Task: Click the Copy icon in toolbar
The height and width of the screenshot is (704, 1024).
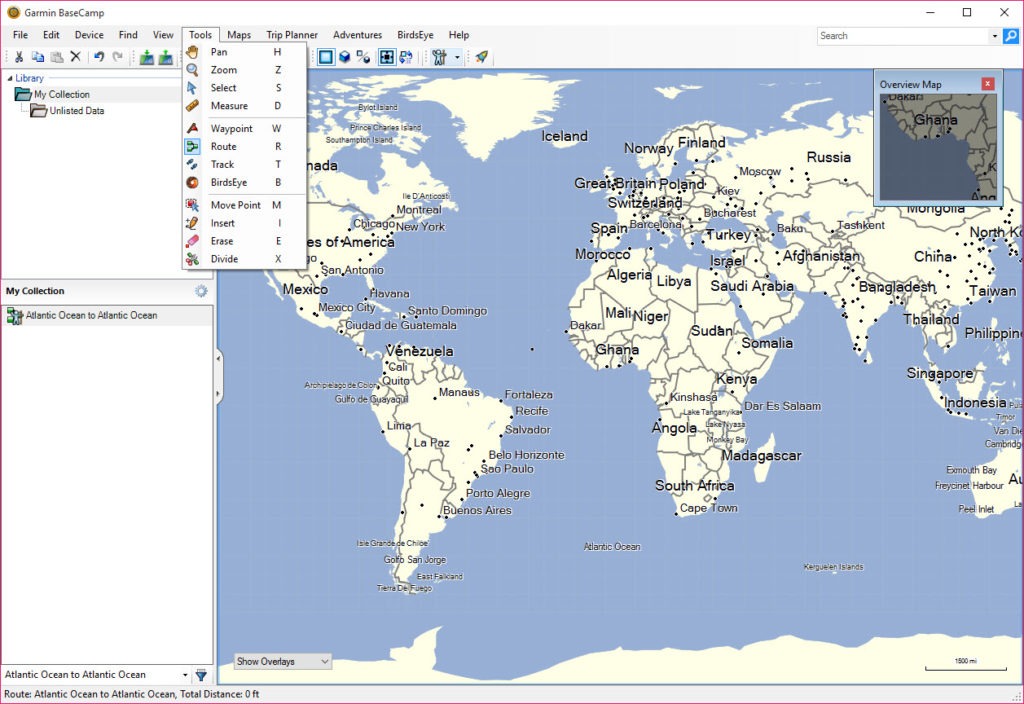Action: pos(38,57)
